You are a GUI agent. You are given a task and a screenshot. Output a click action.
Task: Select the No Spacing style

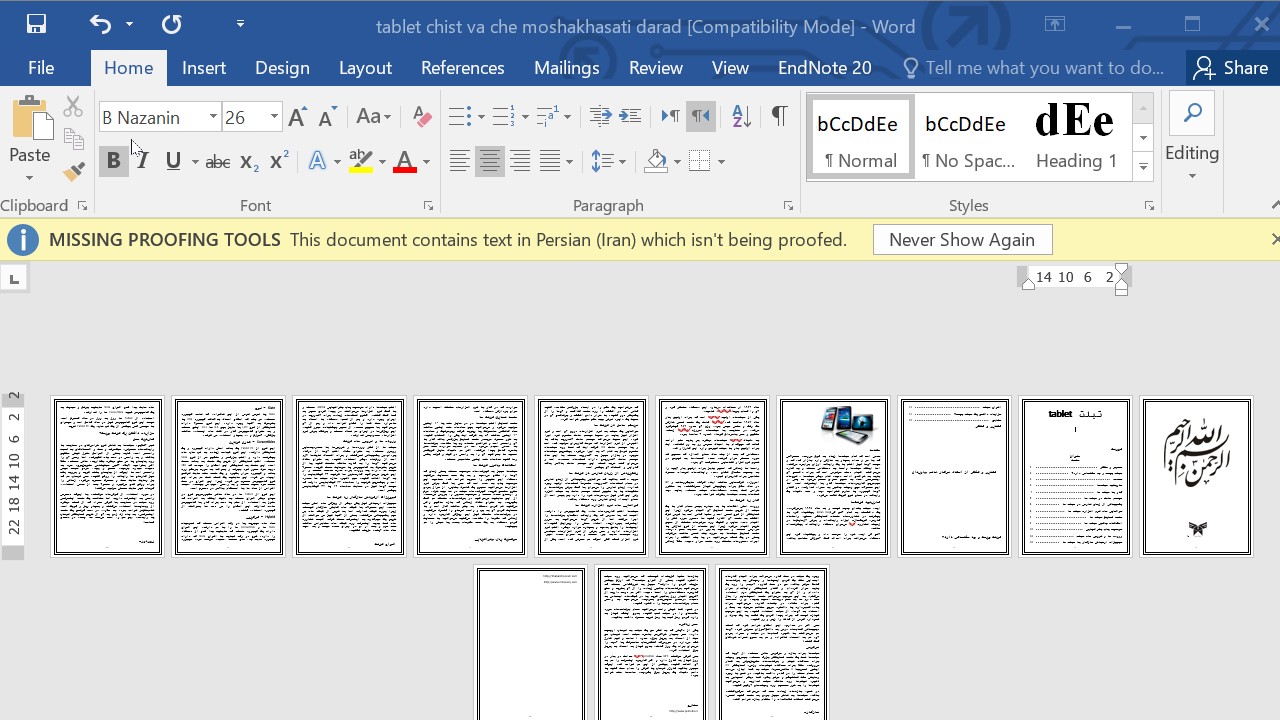pyautogui.click(x=968, y=139)
